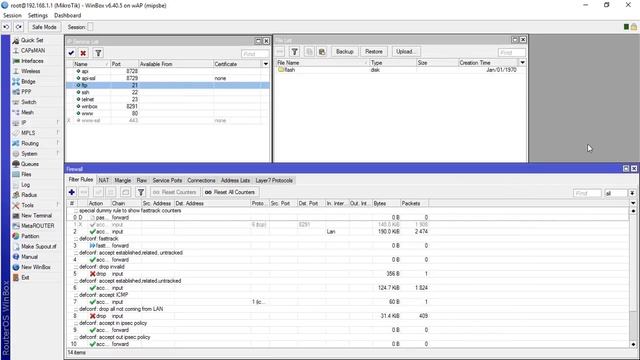640x360 pixels.
Task: Open Partition from sidebar
Action: 30,236
